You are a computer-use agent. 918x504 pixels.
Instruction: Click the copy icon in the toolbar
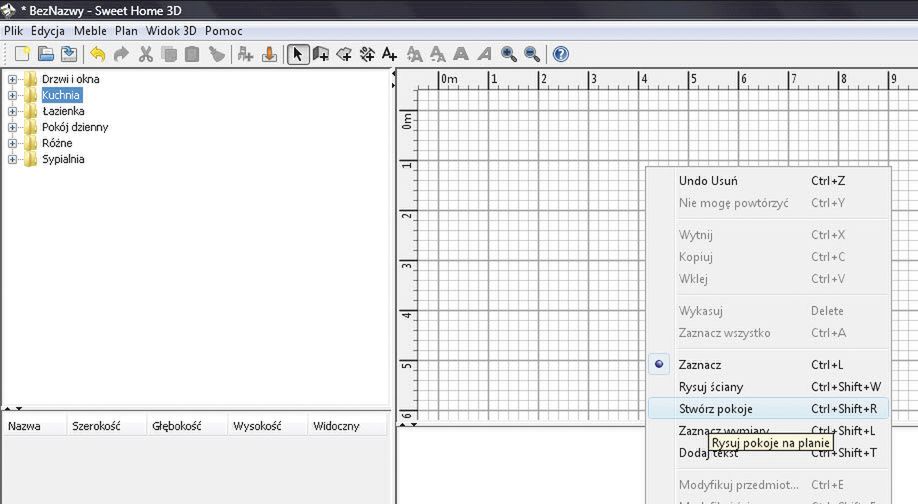click(169, 54)
